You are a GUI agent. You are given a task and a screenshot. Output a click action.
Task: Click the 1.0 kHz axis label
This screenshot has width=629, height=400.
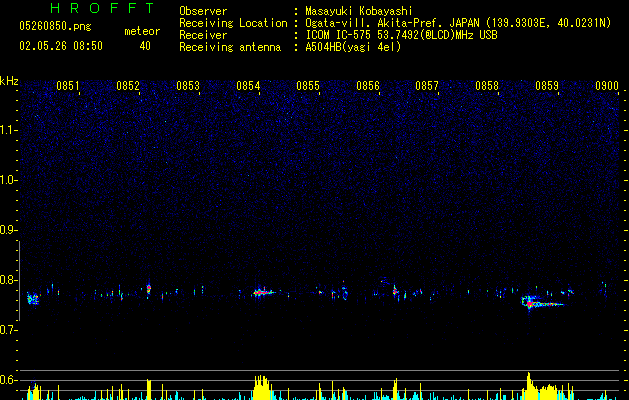(9, 180)
